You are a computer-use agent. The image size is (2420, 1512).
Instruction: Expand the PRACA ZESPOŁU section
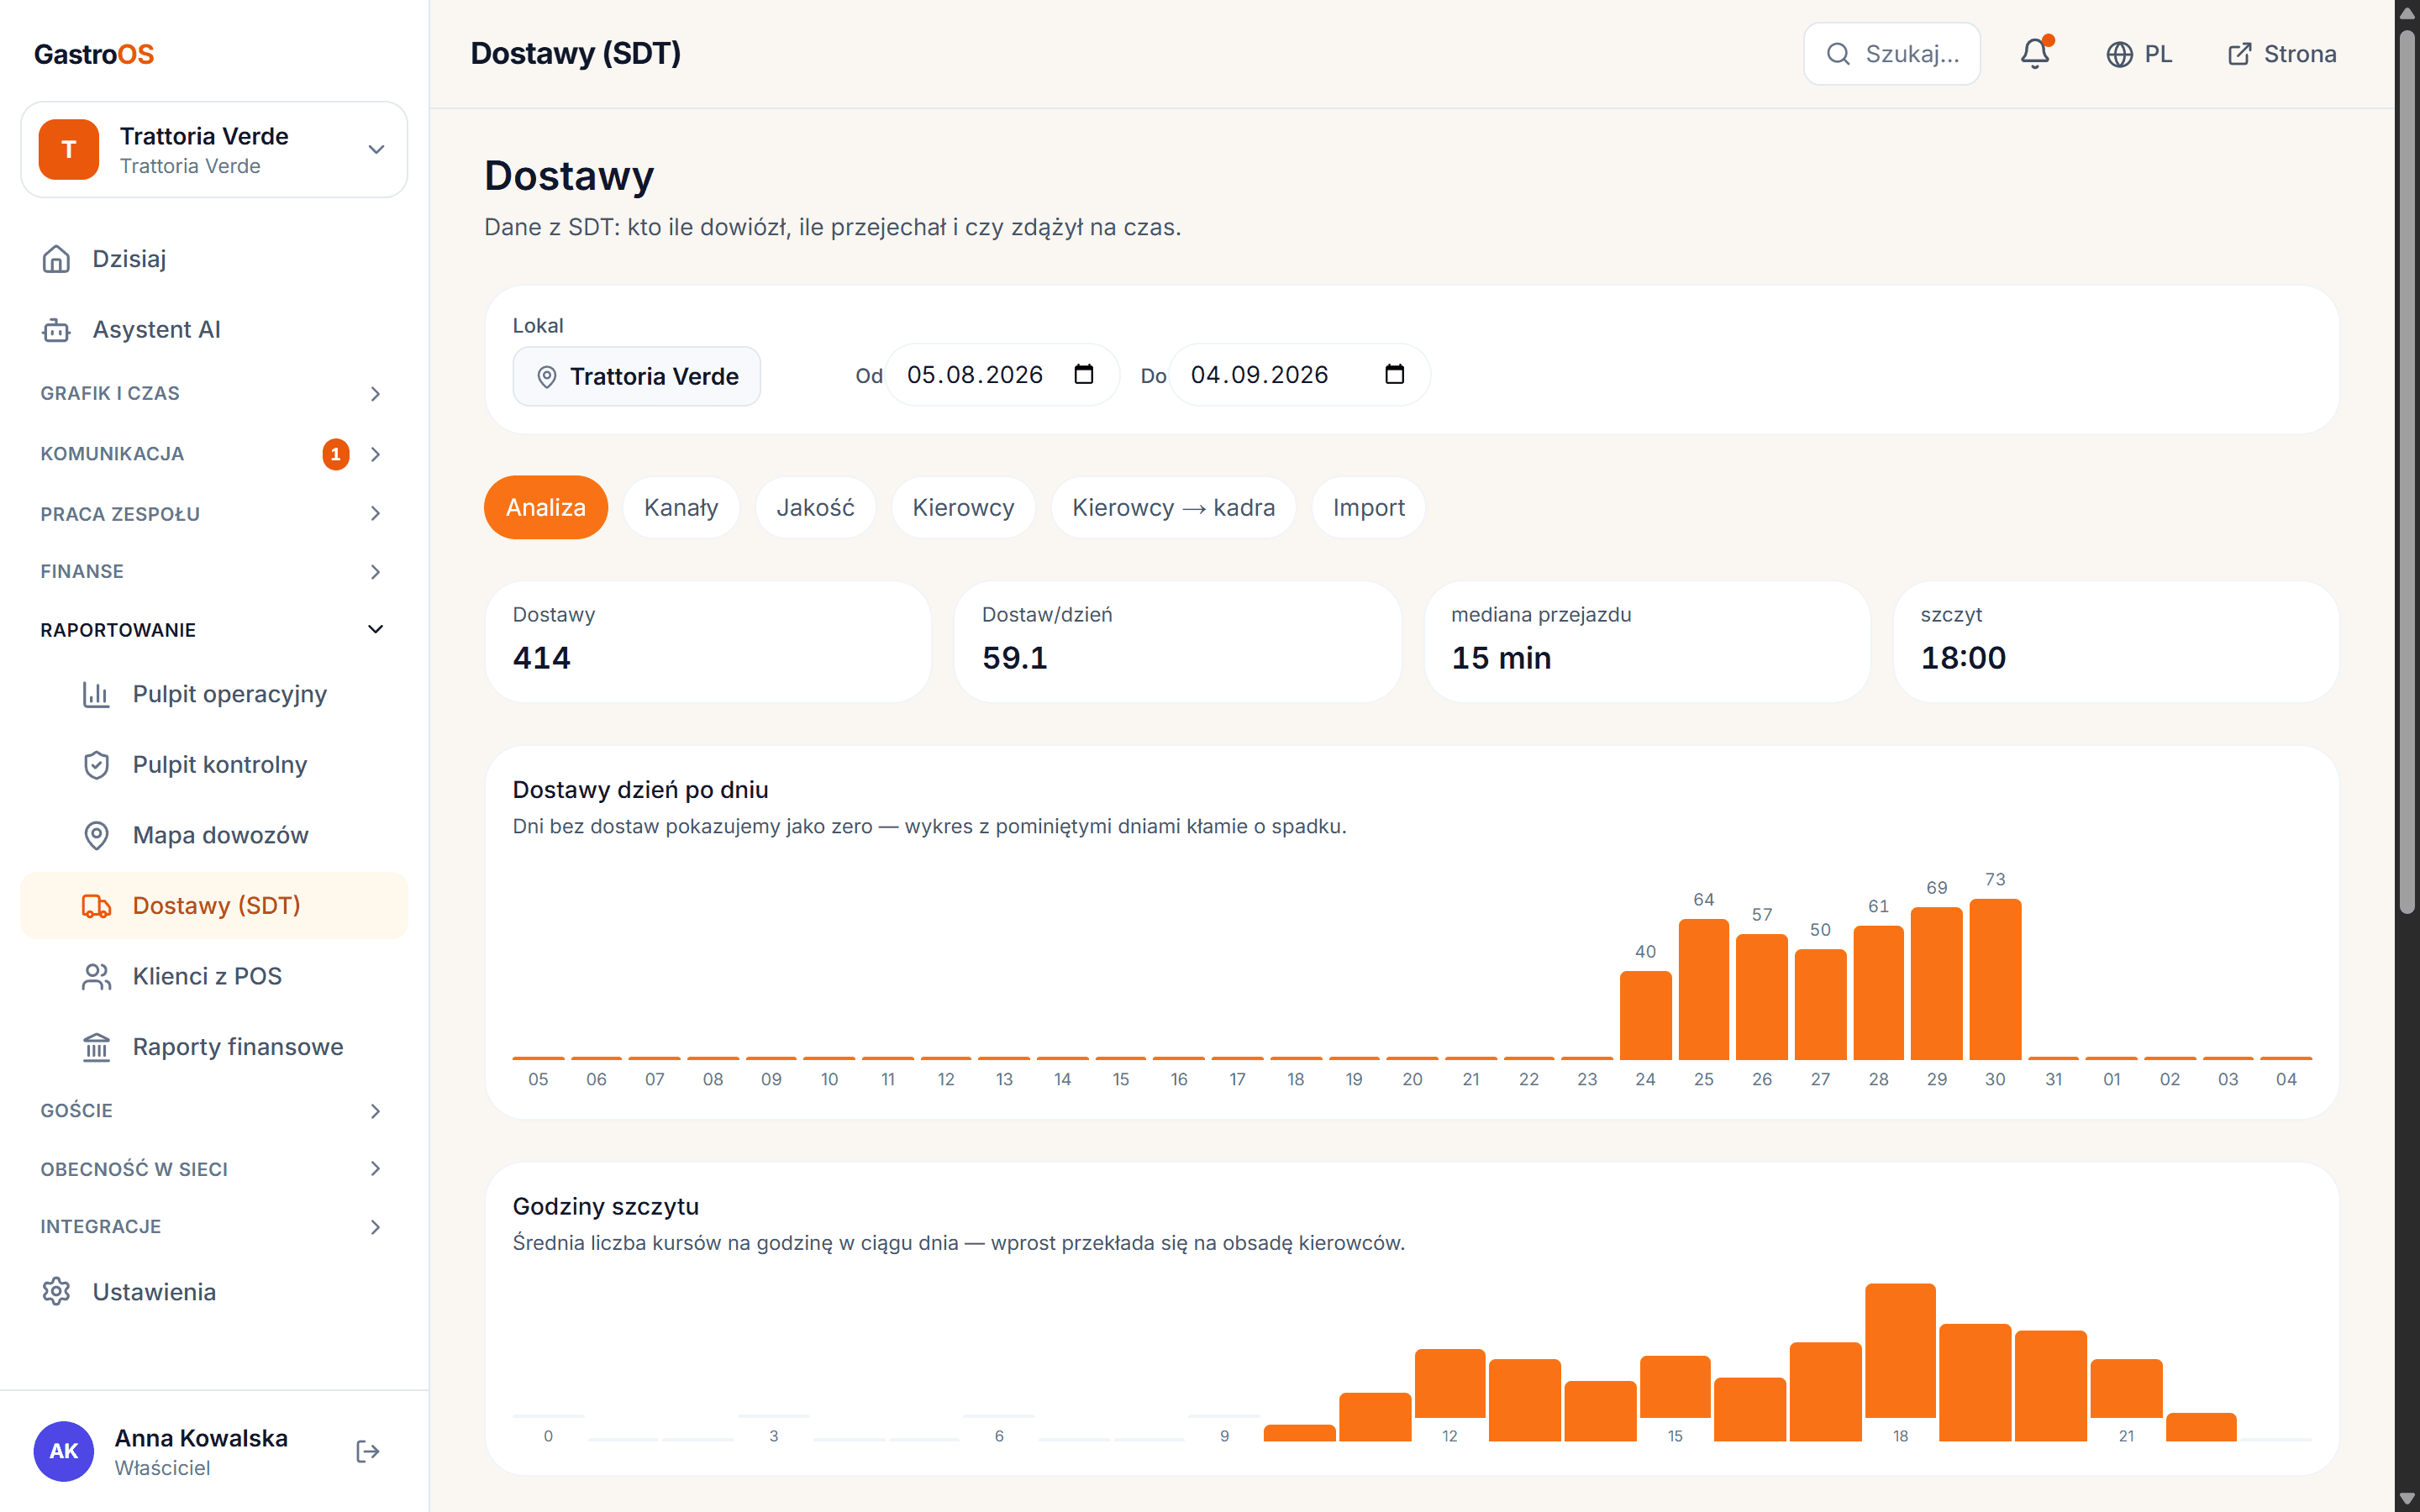pyautogui.click(x=213, y=514)
